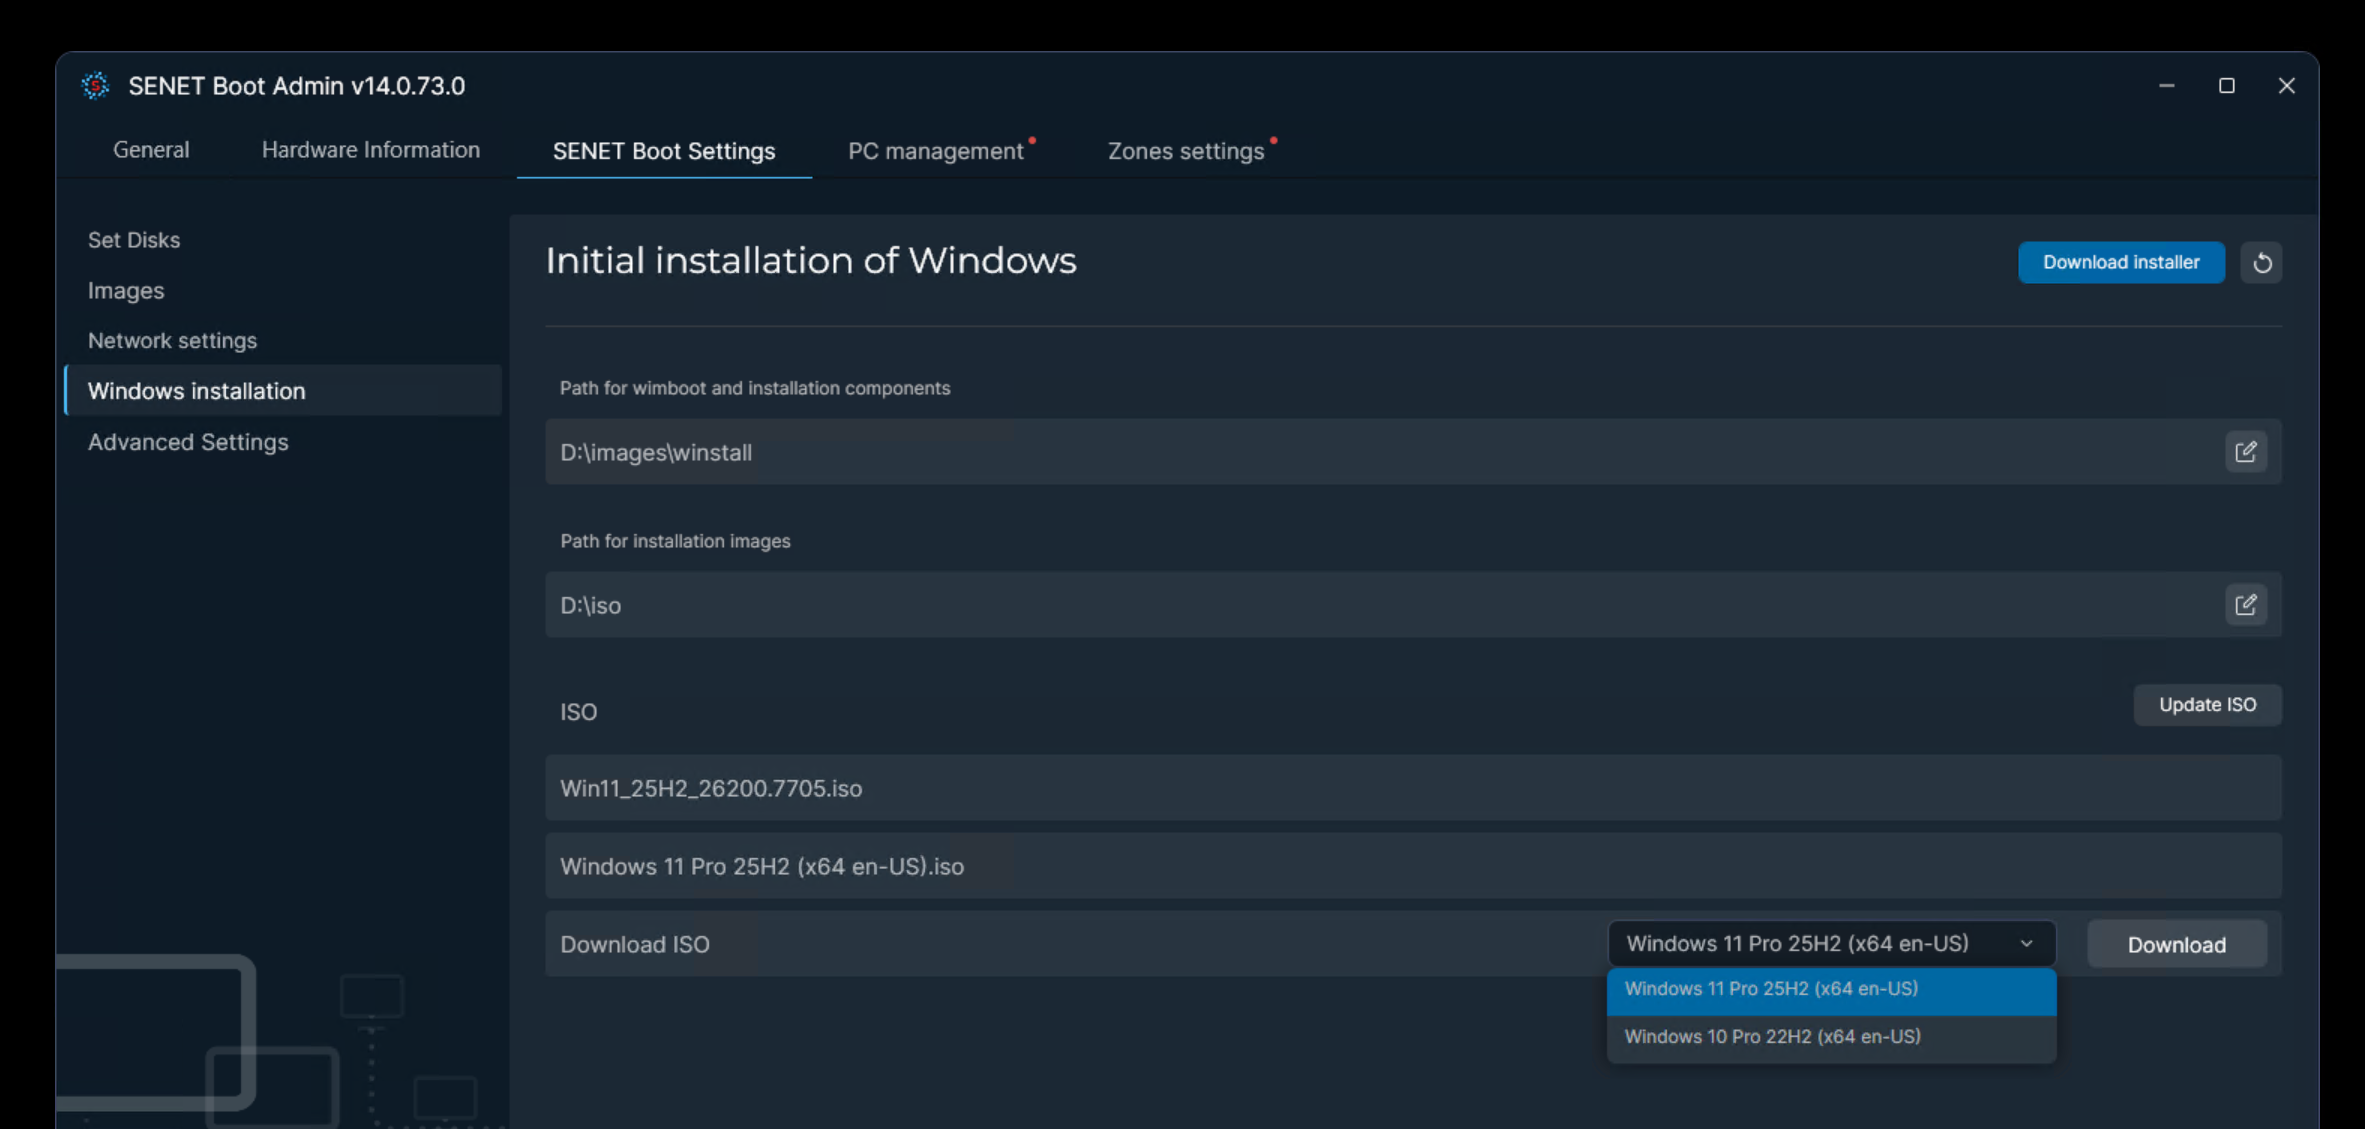
Task: Switch to the General tab
Action: (x=151, y=150)
